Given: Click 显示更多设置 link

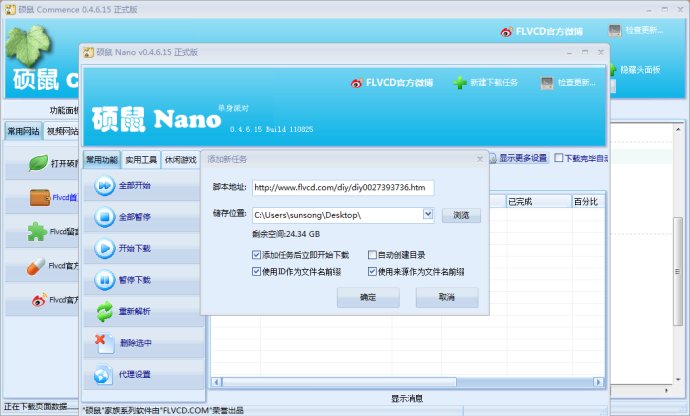Looking at the screenshot, I should tap(523, 158).
